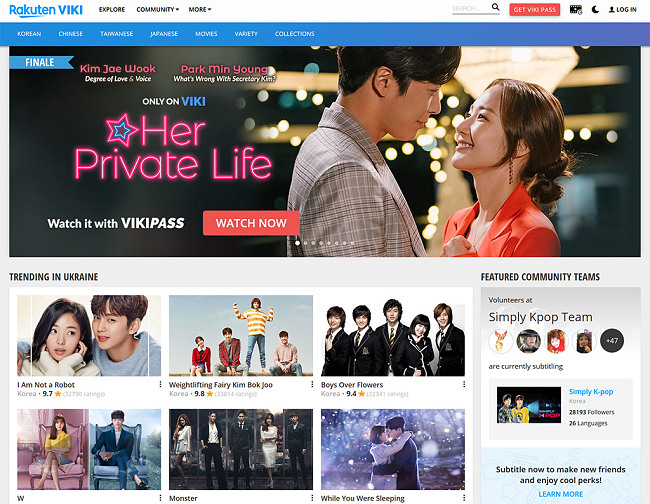This screenshot has width=650, height=504.
Task: Click third volunteer avatar in Simply Kpop Team
Action: (x=556, y=341)
